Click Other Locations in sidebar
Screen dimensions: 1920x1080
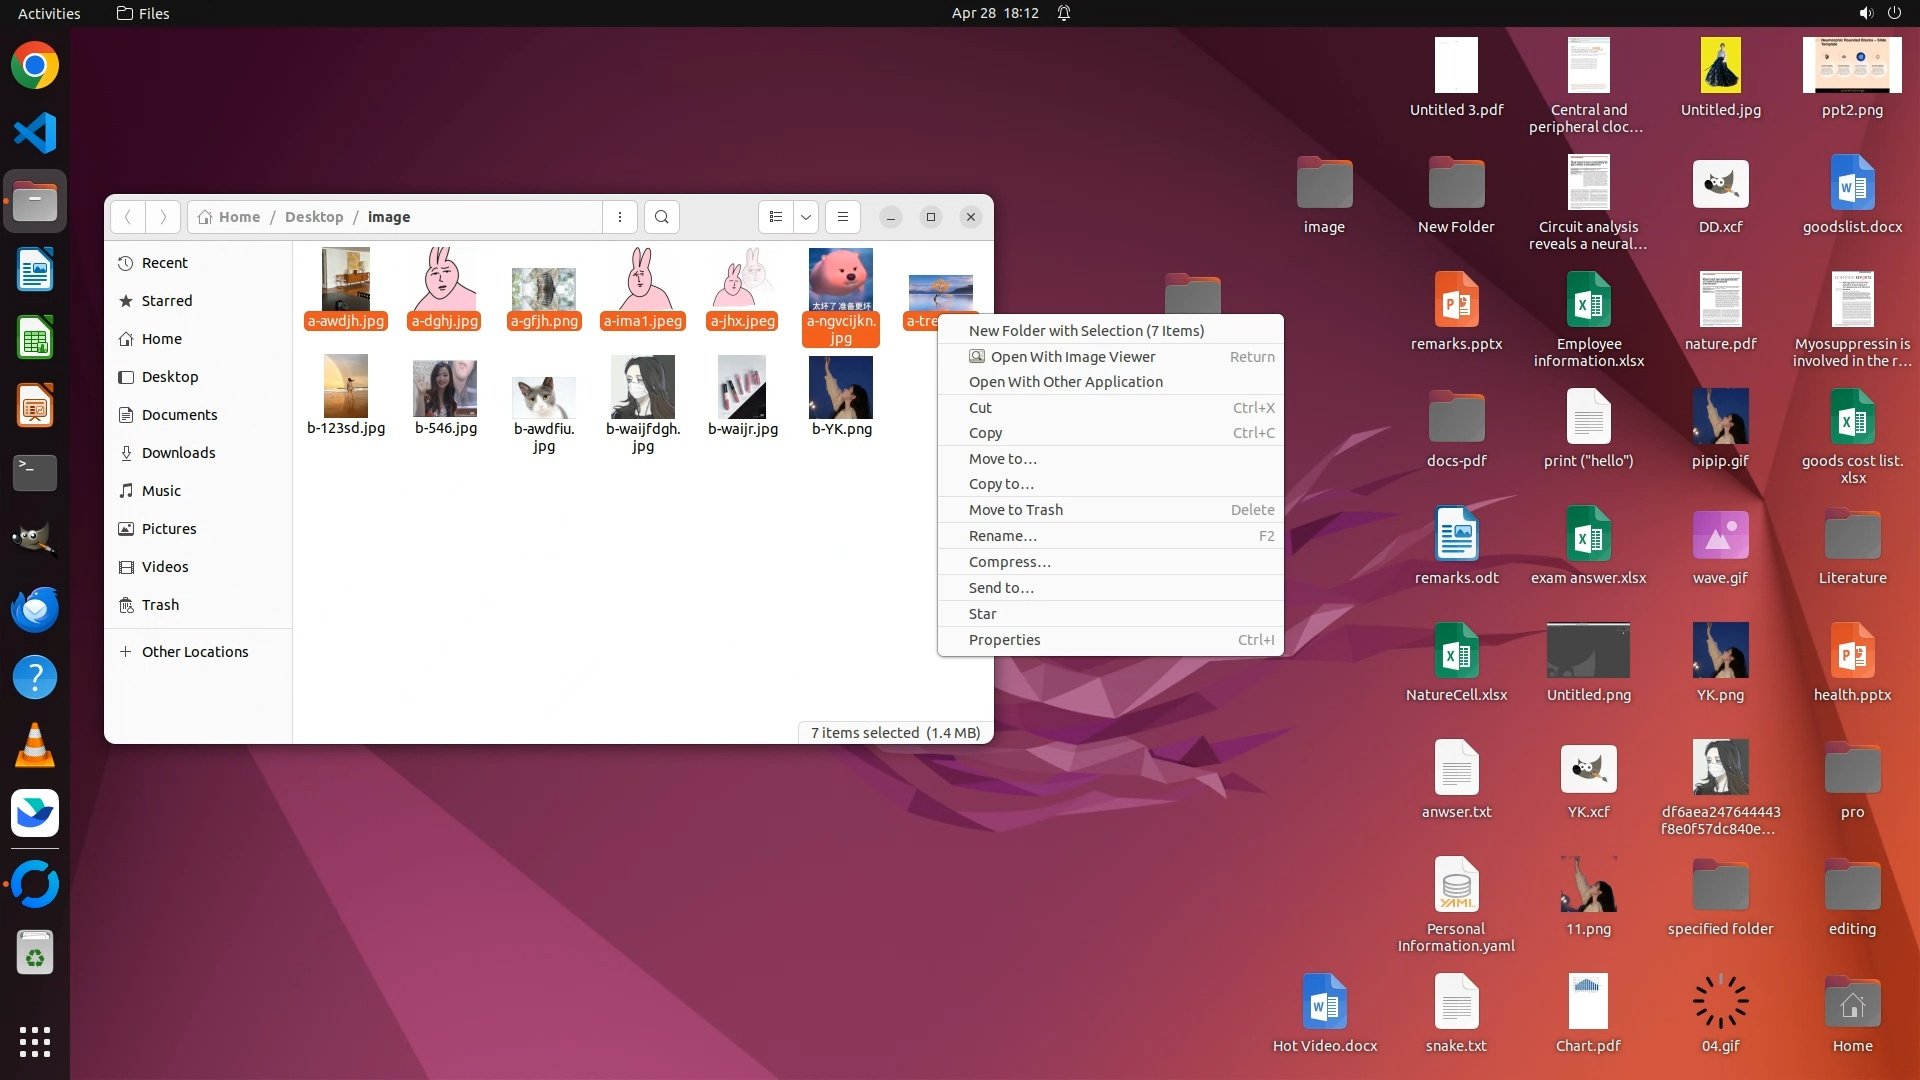click(x=194, y=652)
